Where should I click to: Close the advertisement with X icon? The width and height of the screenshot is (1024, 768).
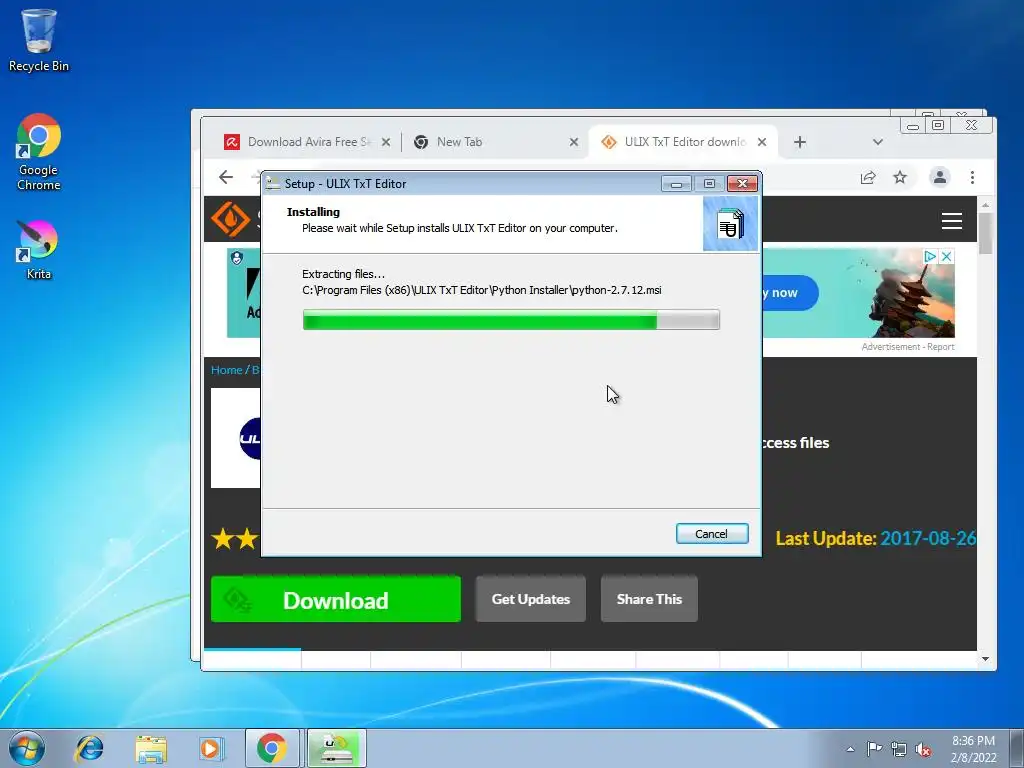point(946,257)
